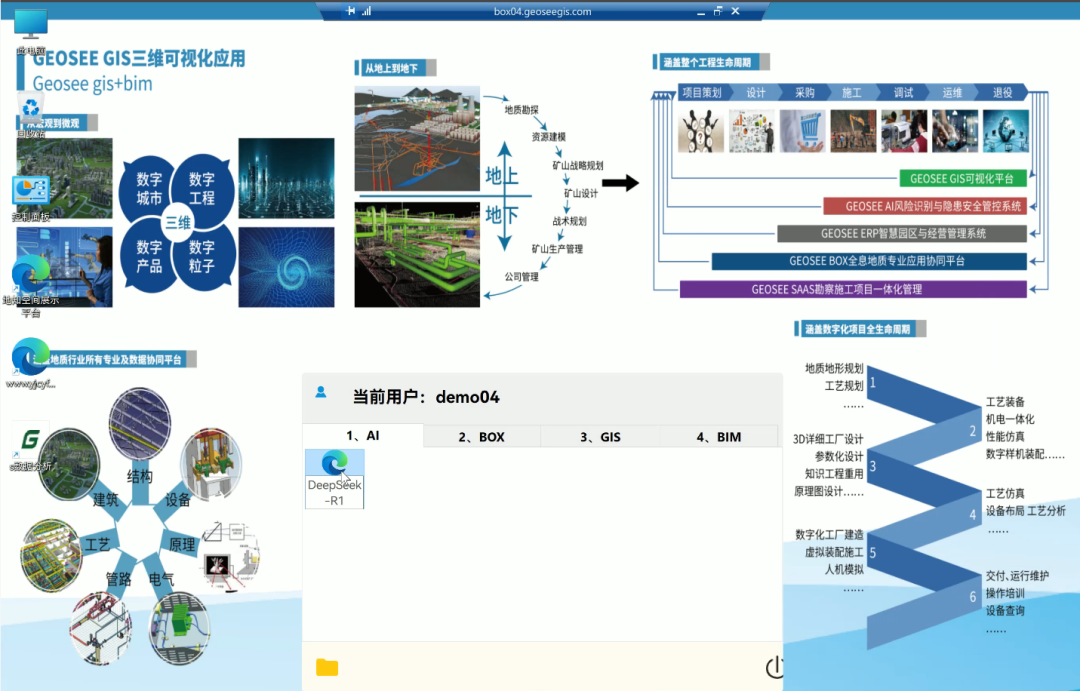Switch to the 3、GIS tab
The image size is (1080, 691).
point(600,437)
